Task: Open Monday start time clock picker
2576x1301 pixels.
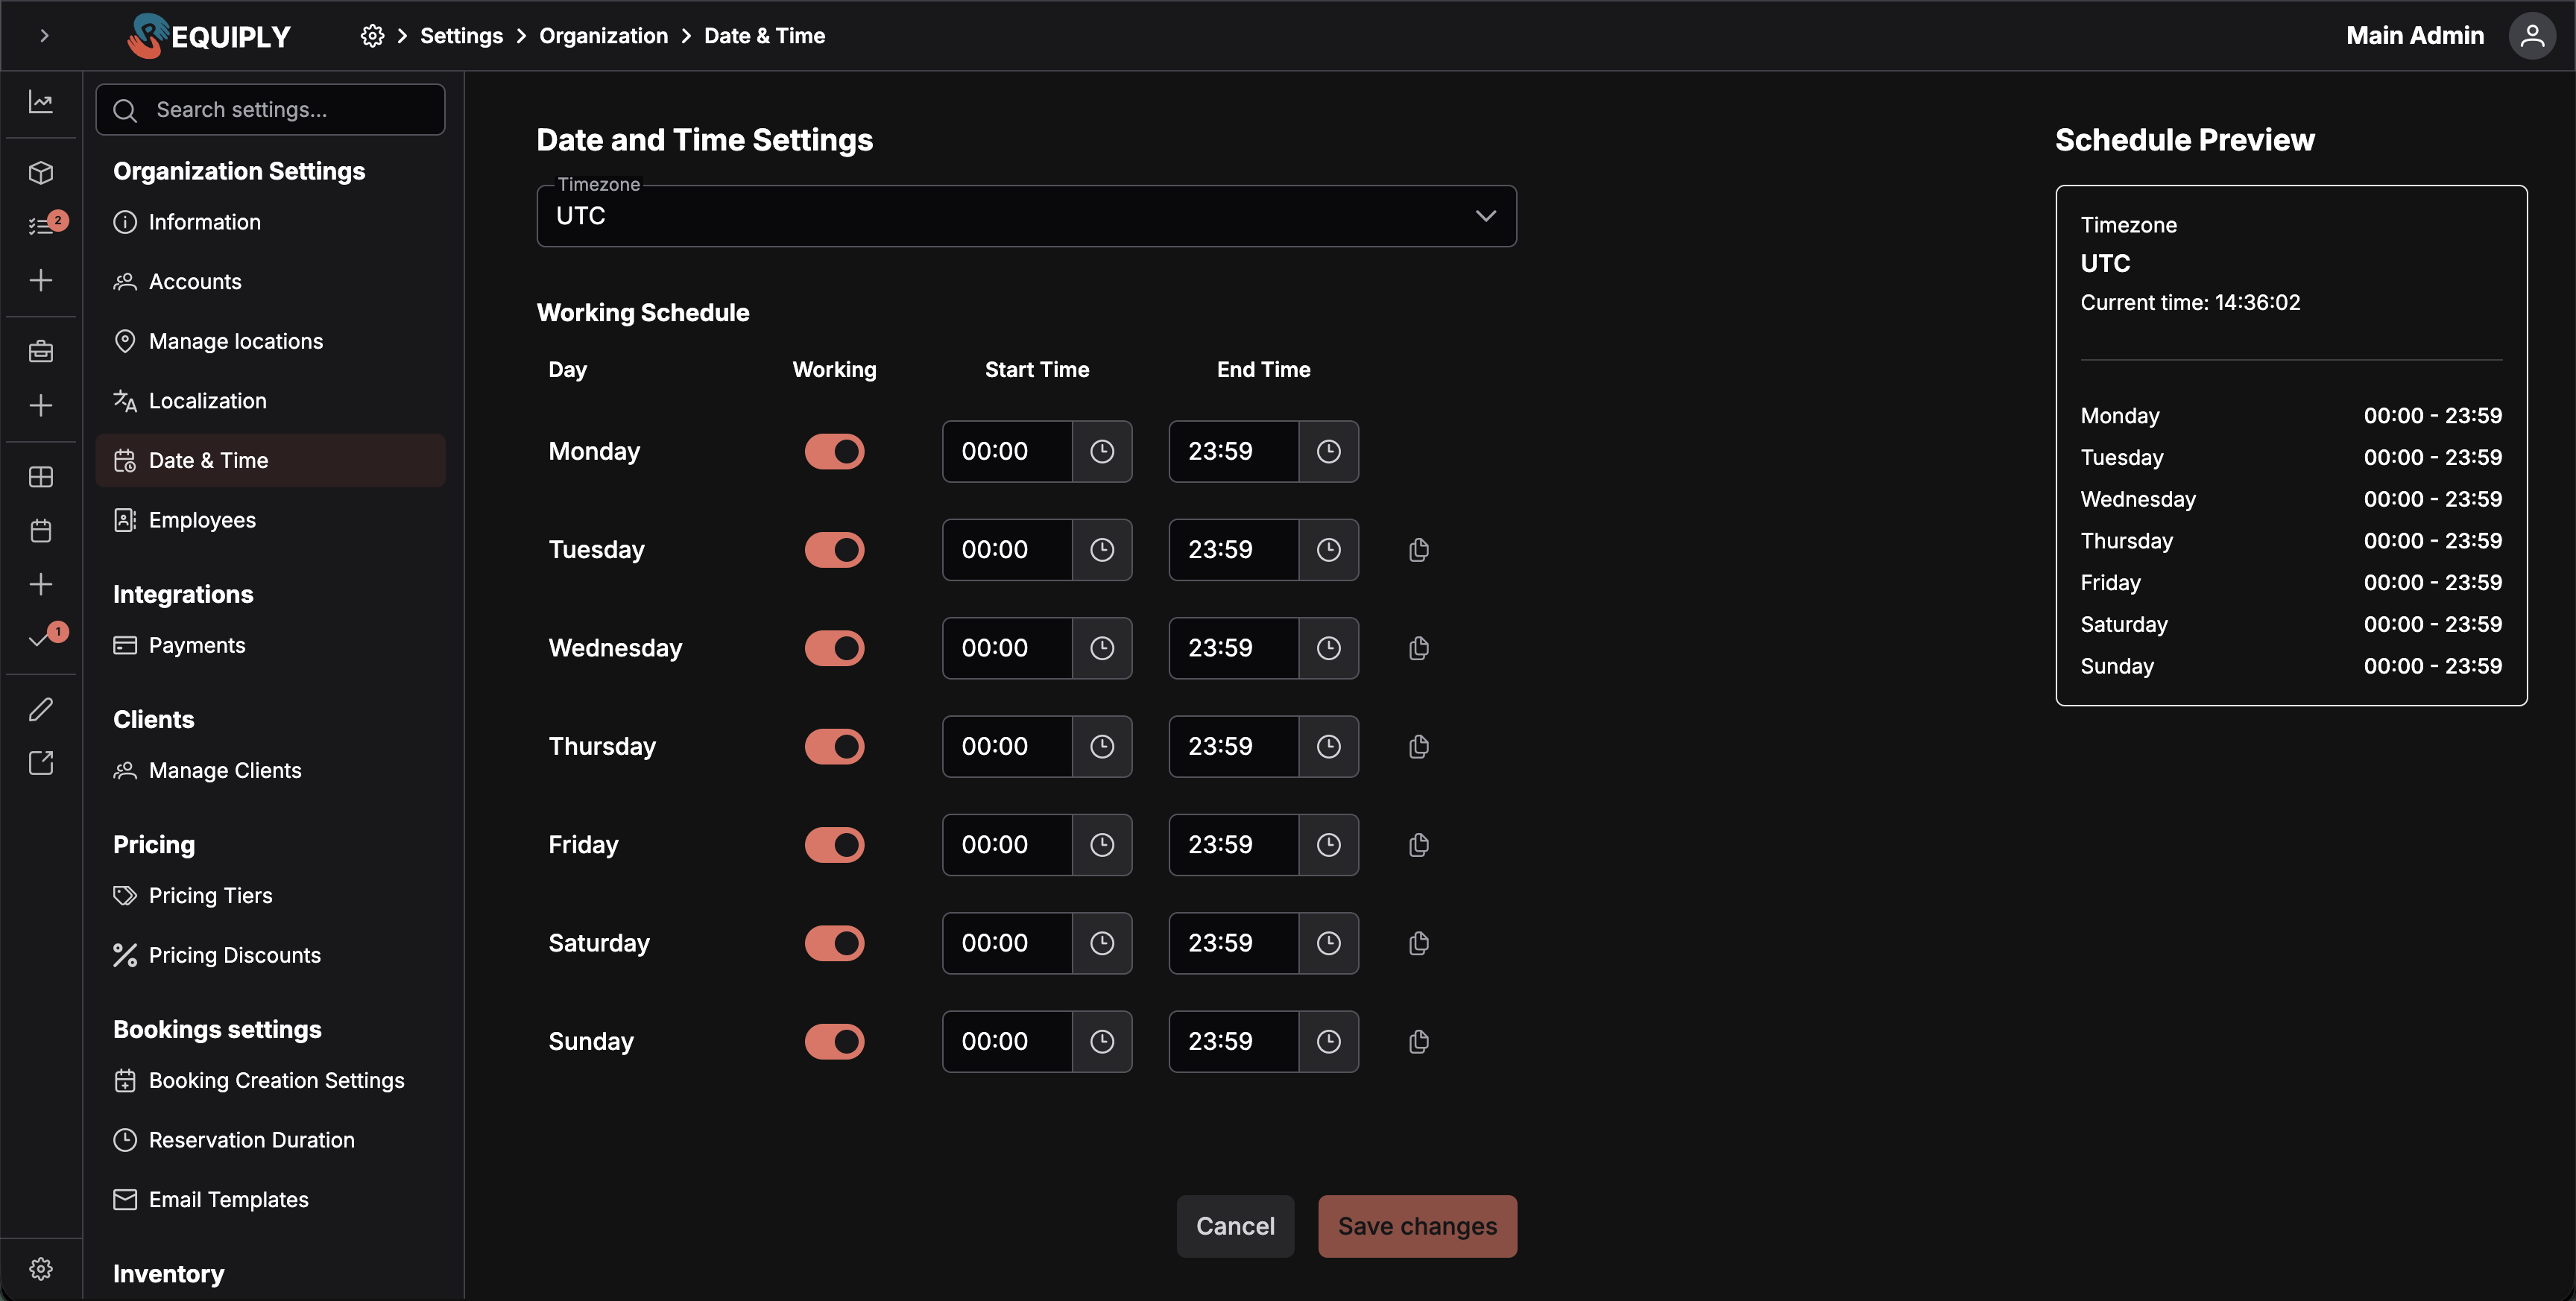Action: point(1102,452)
